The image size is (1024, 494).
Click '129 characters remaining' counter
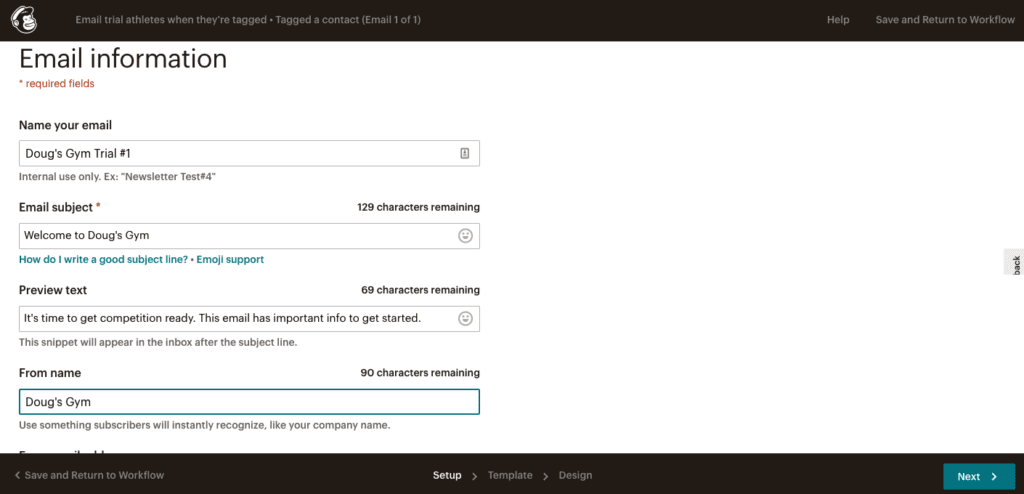pos(418,207)
